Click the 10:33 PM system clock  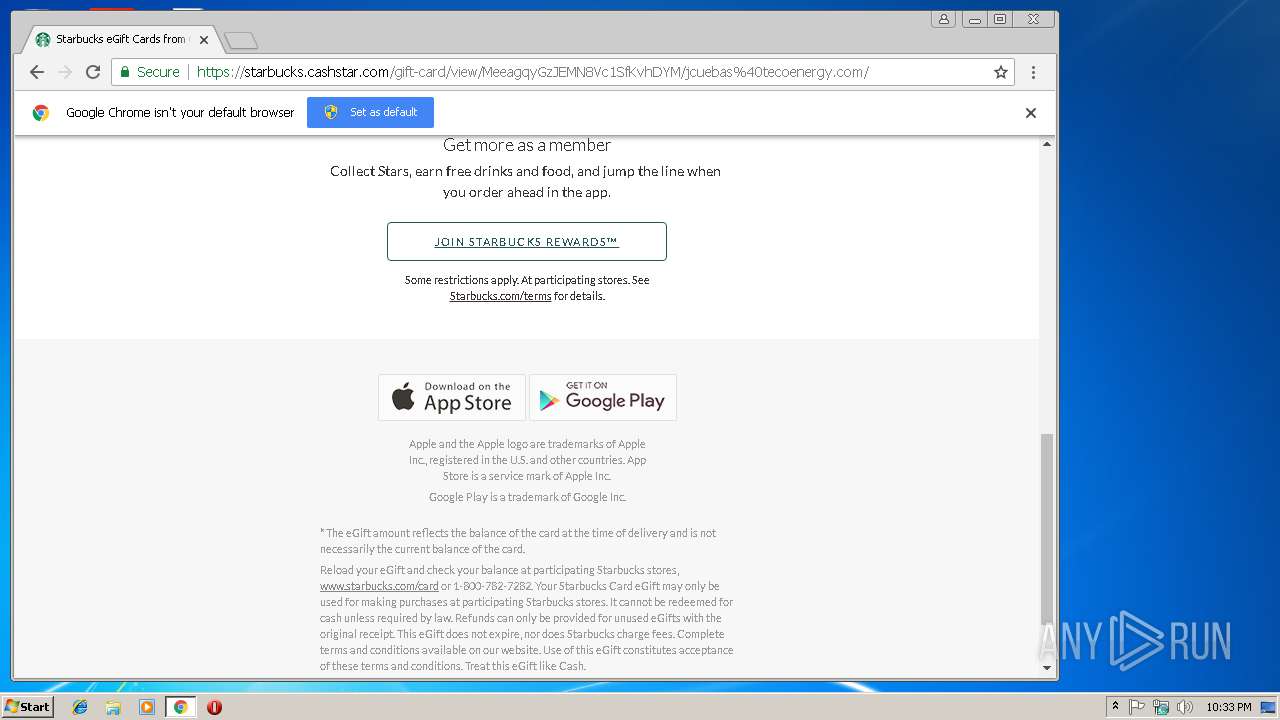(x=1228, y=707)
